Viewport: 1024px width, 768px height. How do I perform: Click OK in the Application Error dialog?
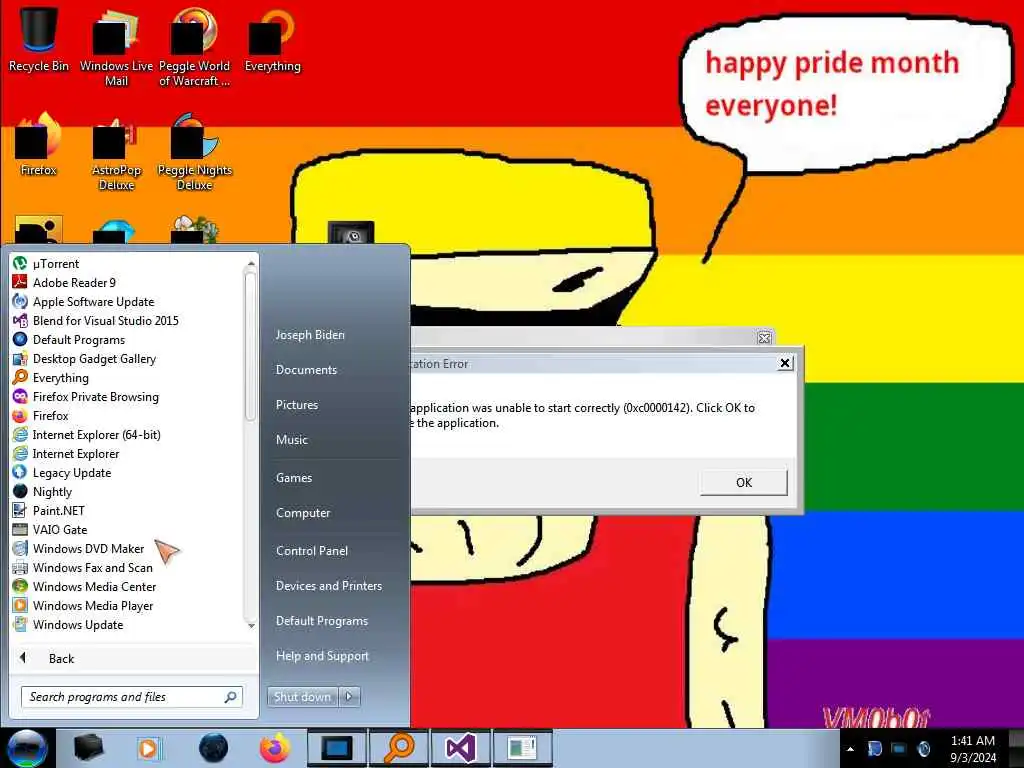click(x=744, y=483)
